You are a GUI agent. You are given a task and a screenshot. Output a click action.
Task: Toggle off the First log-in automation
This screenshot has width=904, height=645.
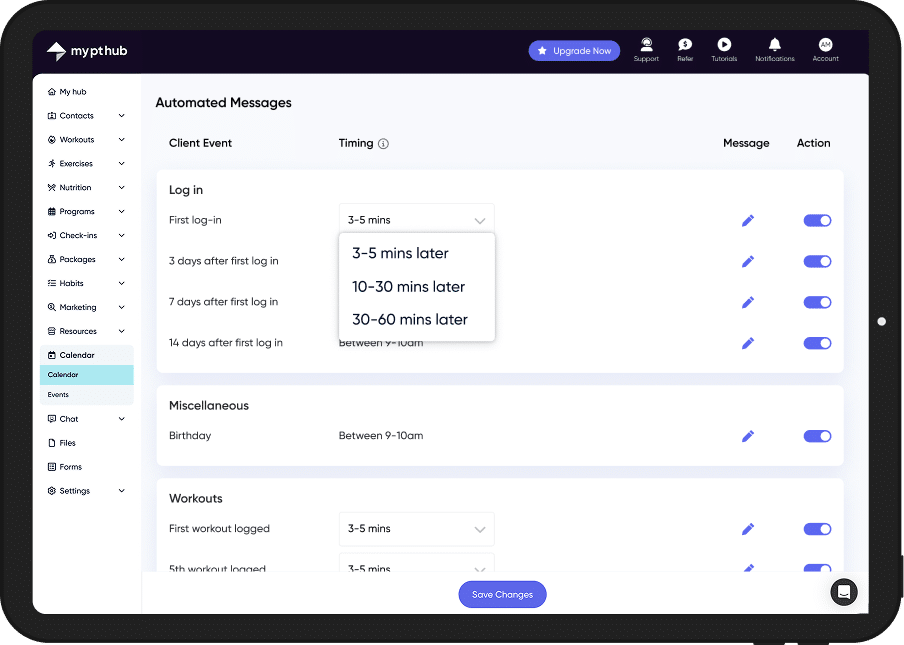pyautogui.click(x=817, y=221)
